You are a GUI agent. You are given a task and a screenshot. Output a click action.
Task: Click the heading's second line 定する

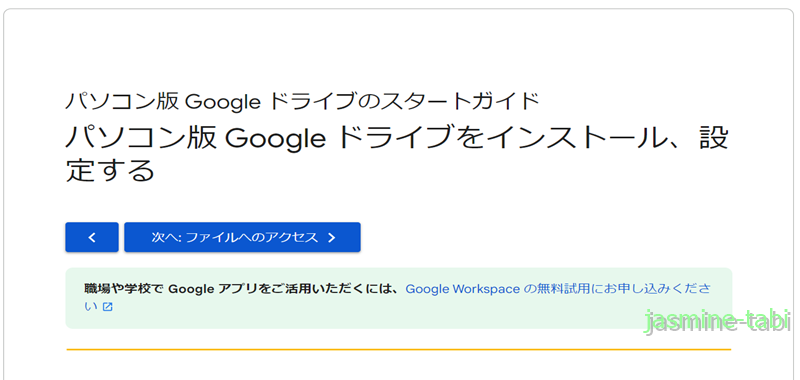pos(110,170)
